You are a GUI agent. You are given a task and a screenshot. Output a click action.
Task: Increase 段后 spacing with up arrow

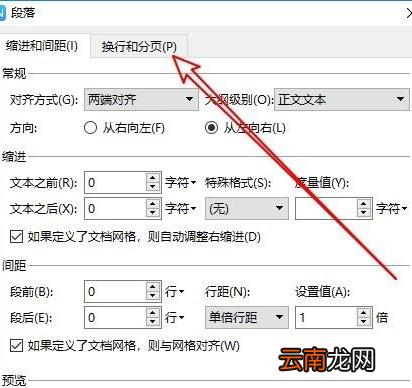coord(153,312)
